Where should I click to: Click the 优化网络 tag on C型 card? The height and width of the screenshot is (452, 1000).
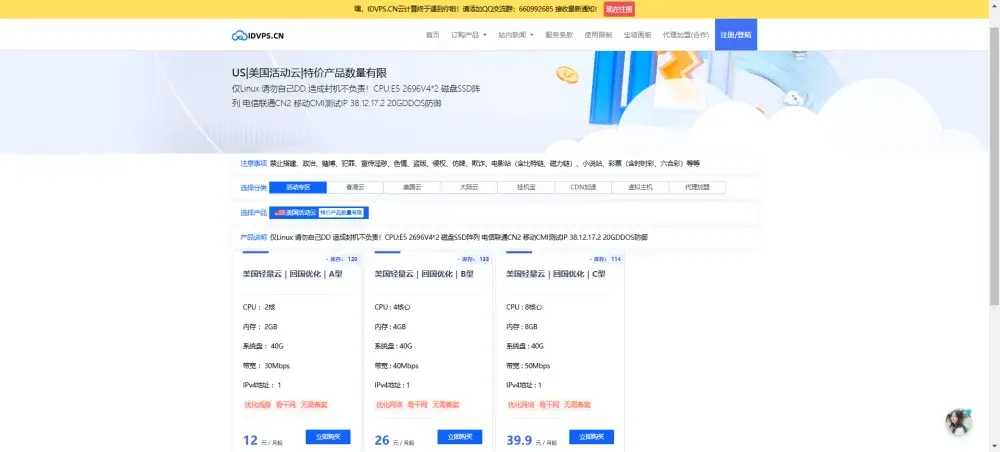(x=519, y=405)
